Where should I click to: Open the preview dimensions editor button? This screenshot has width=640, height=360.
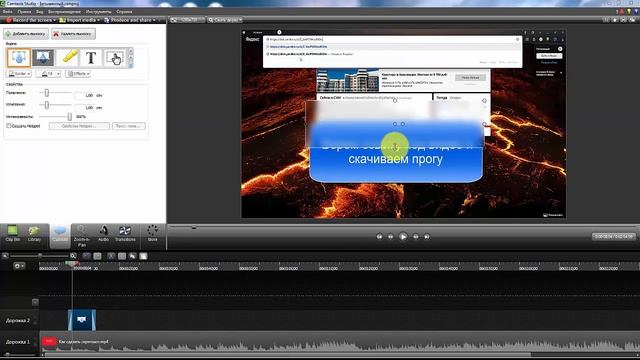click(187, 20)
